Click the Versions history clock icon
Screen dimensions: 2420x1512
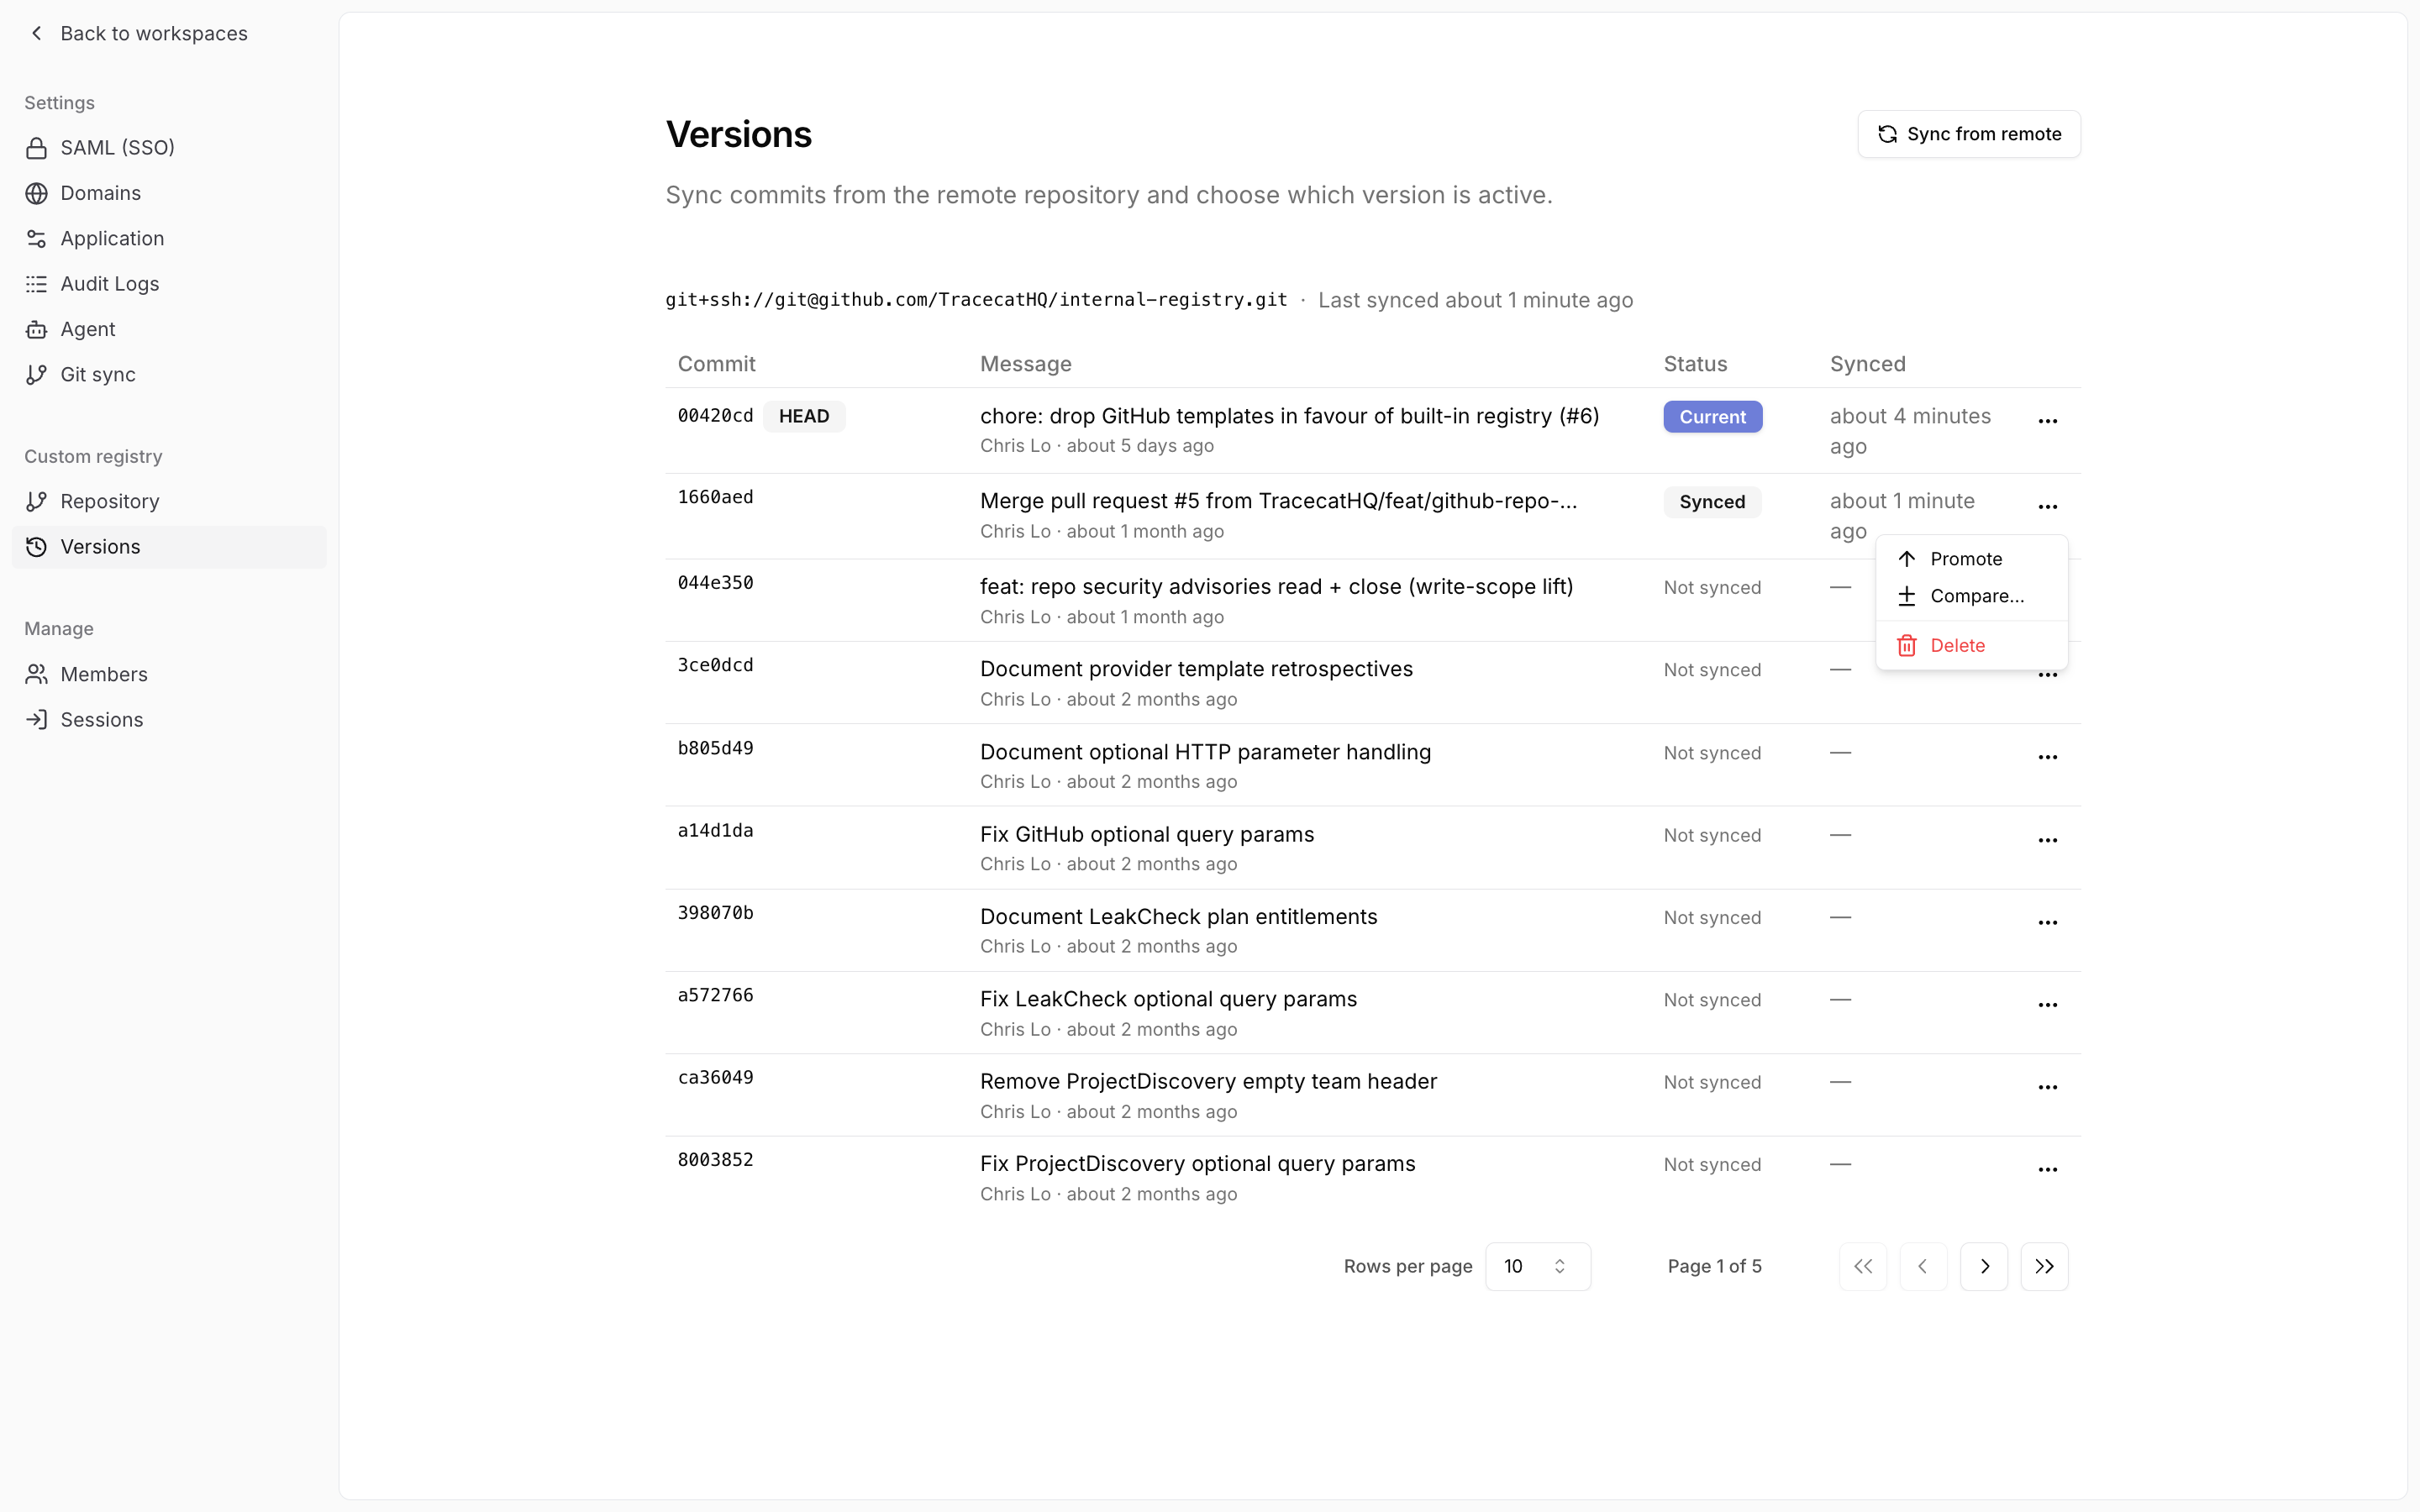[37, 547]
